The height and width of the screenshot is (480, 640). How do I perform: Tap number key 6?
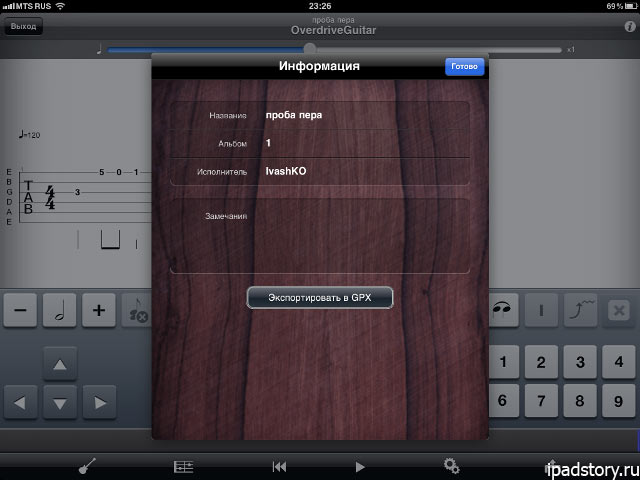[x=503, y=400]
